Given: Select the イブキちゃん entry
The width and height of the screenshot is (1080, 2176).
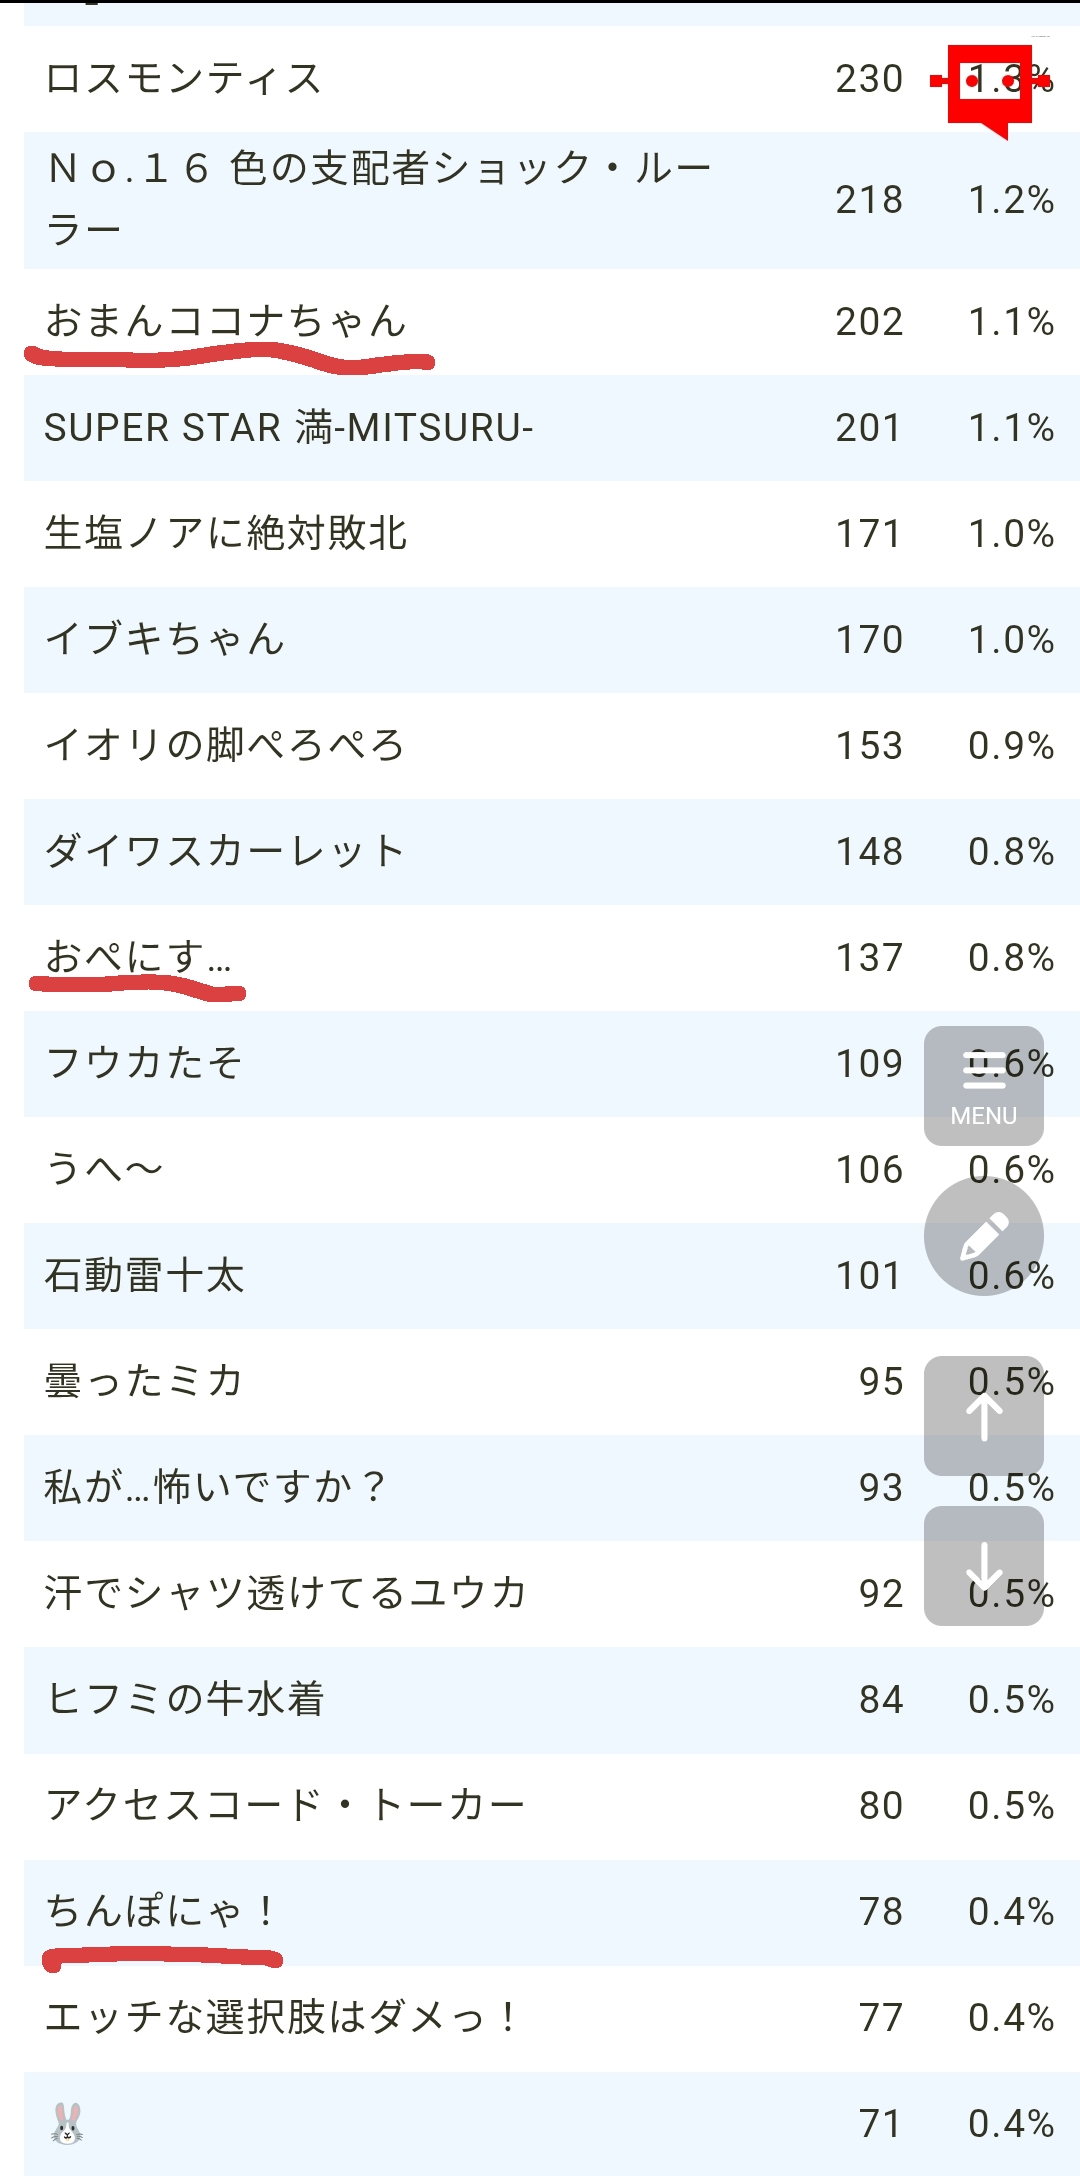Looking at the screenshot, I should point(166,640).
